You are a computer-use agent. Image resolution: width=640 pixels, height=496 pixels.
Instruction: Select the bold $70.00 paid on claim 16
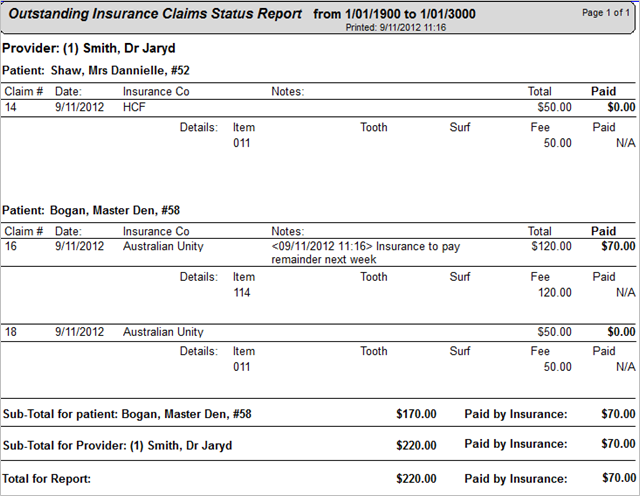click(x=618, y=246)
